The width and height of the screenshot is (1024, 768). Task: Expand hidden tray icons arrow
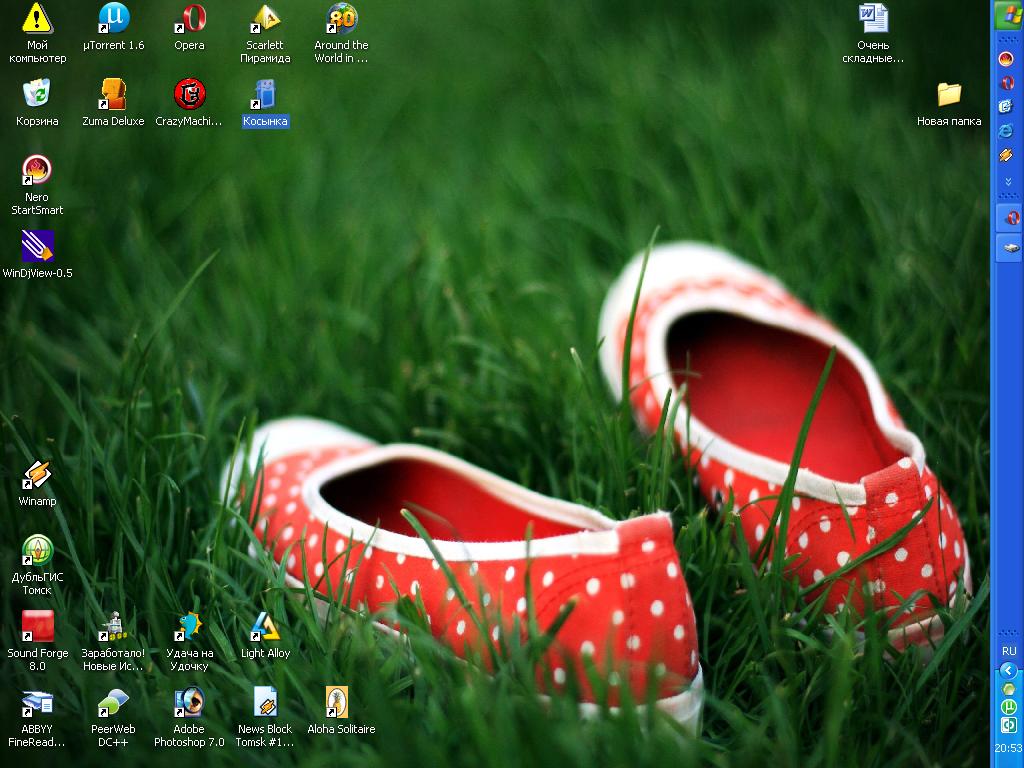pos(1008,670)
